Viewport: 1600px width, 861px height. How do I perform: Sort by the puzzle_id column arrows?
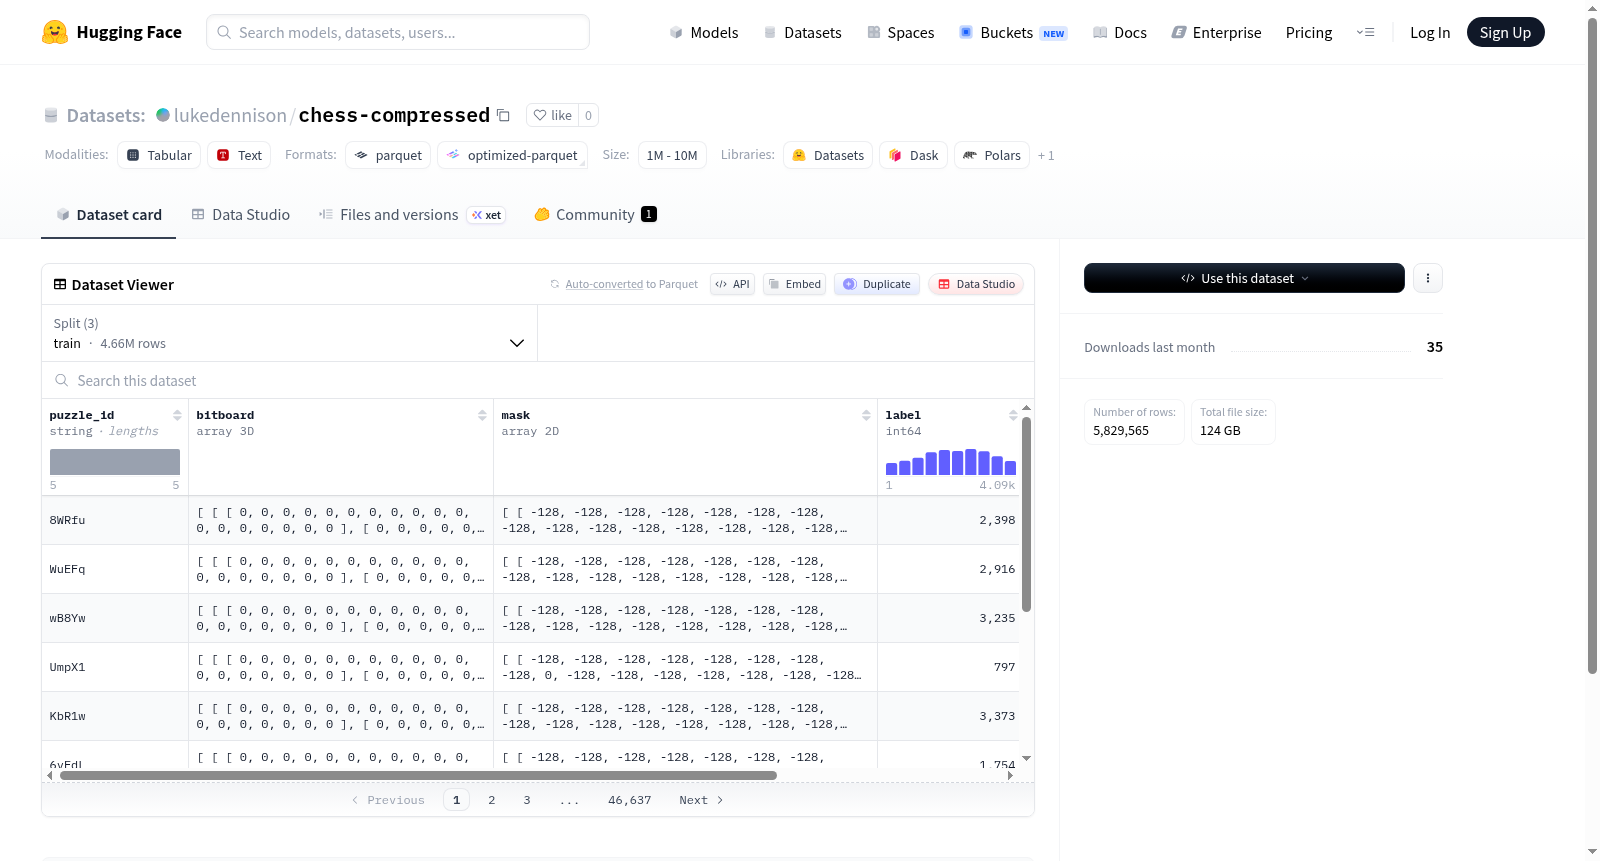177,415
